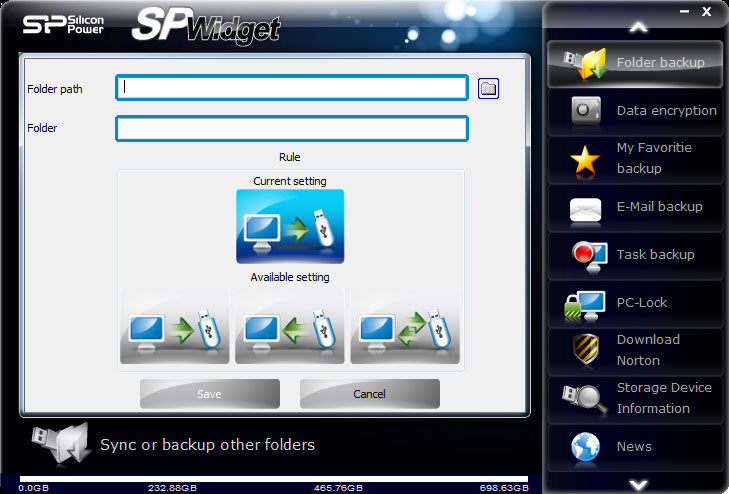Open Task backup label
Screen dimensions: 729x494
click(x=656, y=254)
